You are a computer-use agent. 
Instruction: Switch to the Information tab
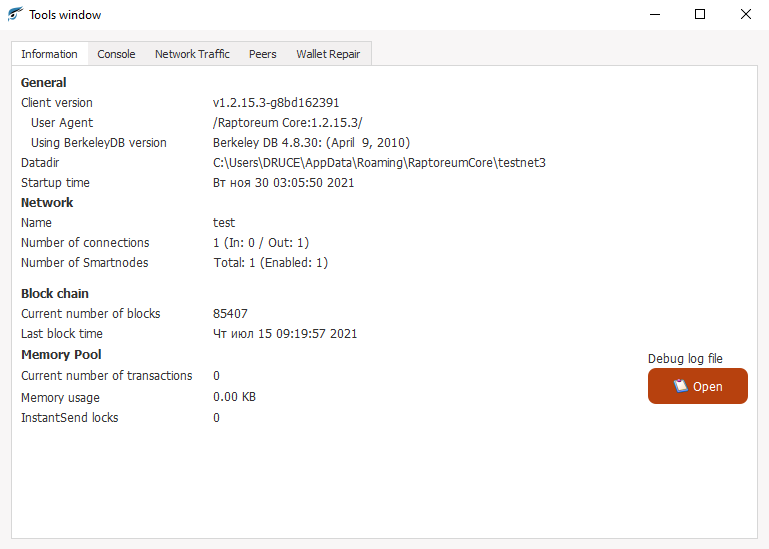50,54
